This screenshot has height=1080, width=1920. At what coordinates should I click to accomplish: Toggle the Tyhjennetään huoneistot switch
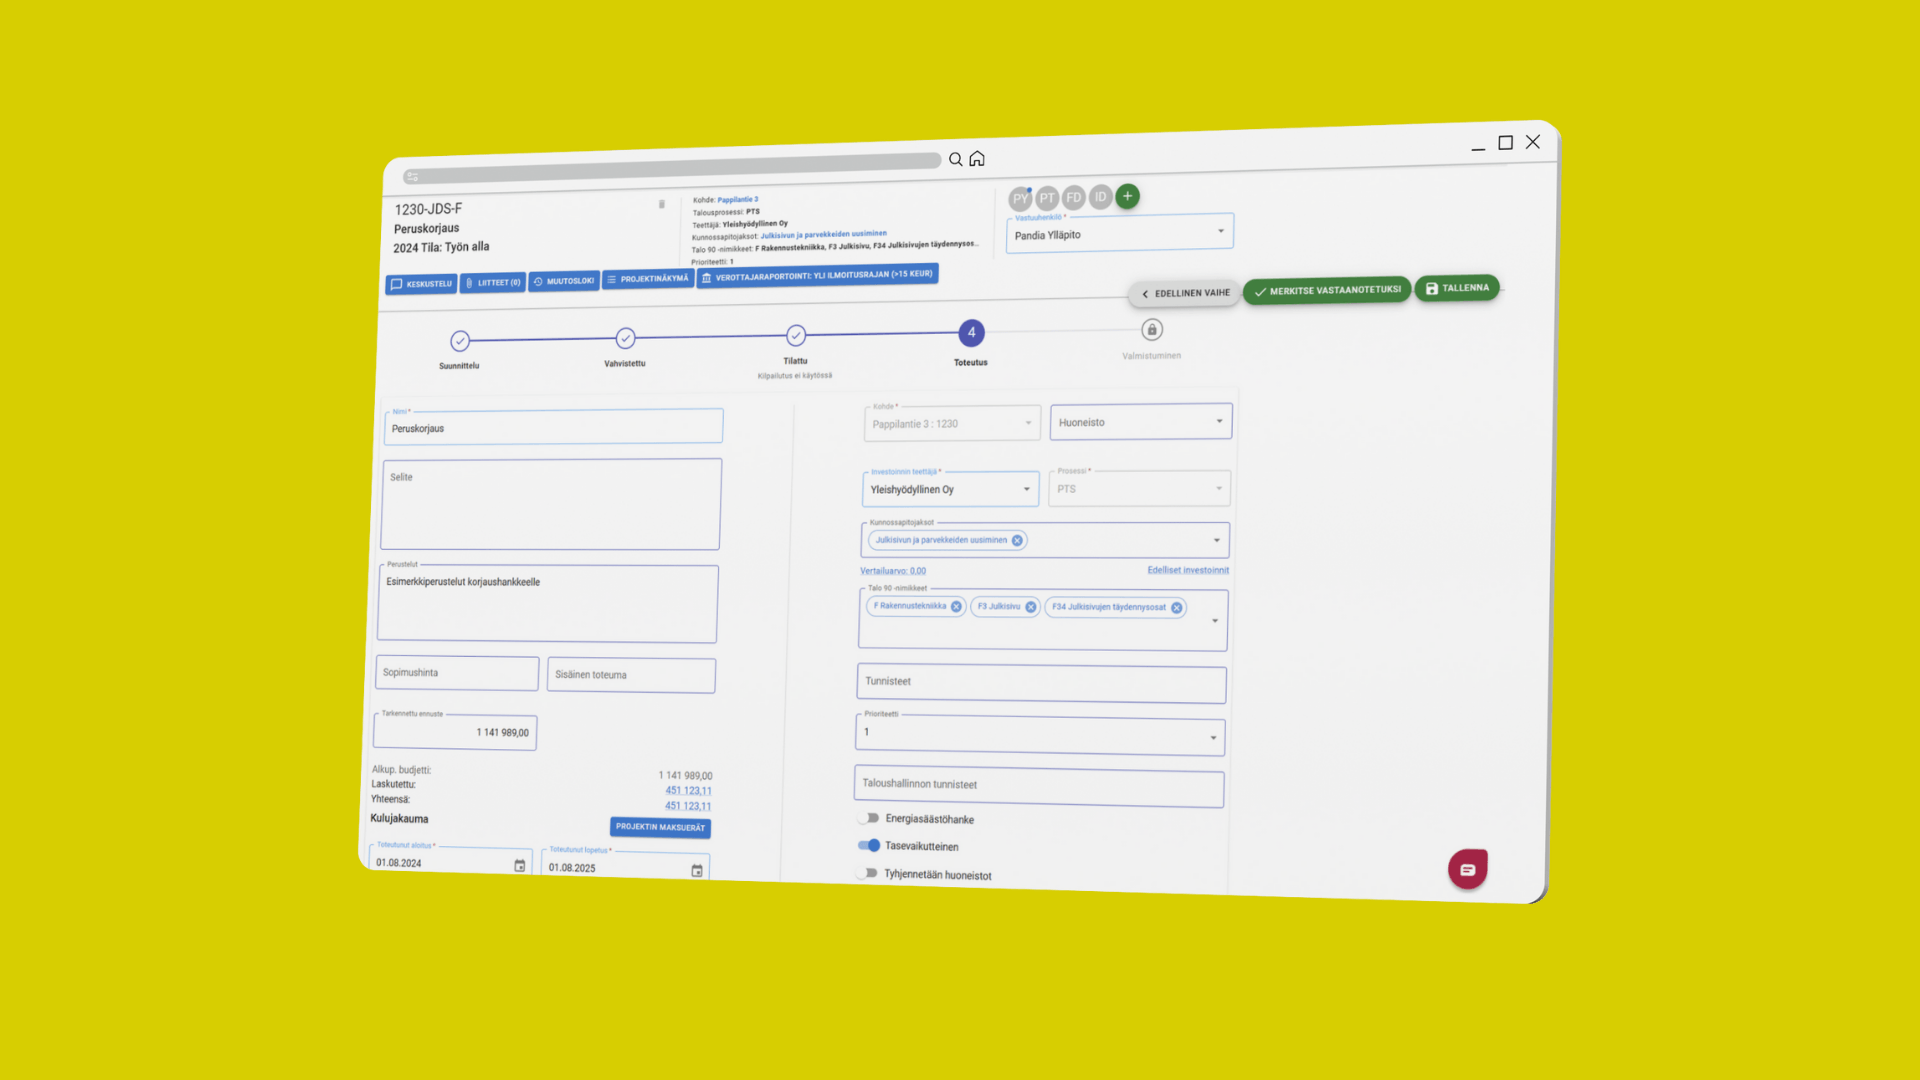[x=867, y=873]
